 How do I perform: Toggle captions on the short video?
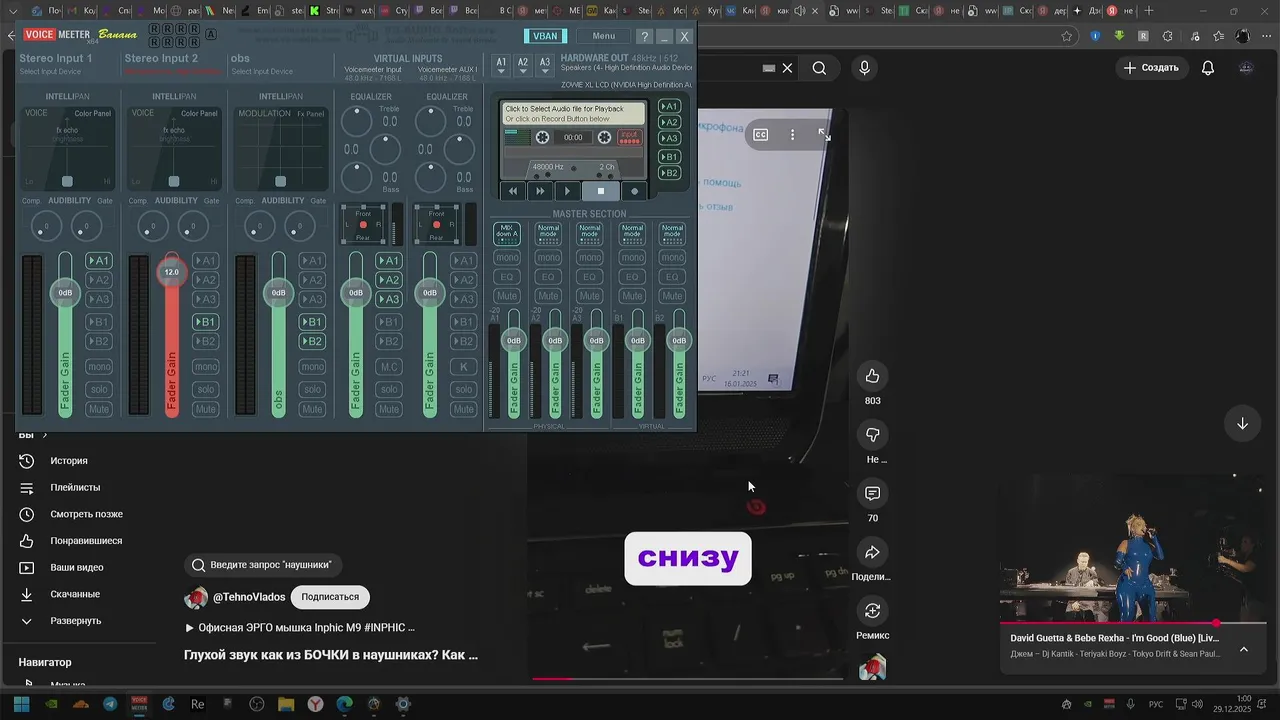[761, 134]
